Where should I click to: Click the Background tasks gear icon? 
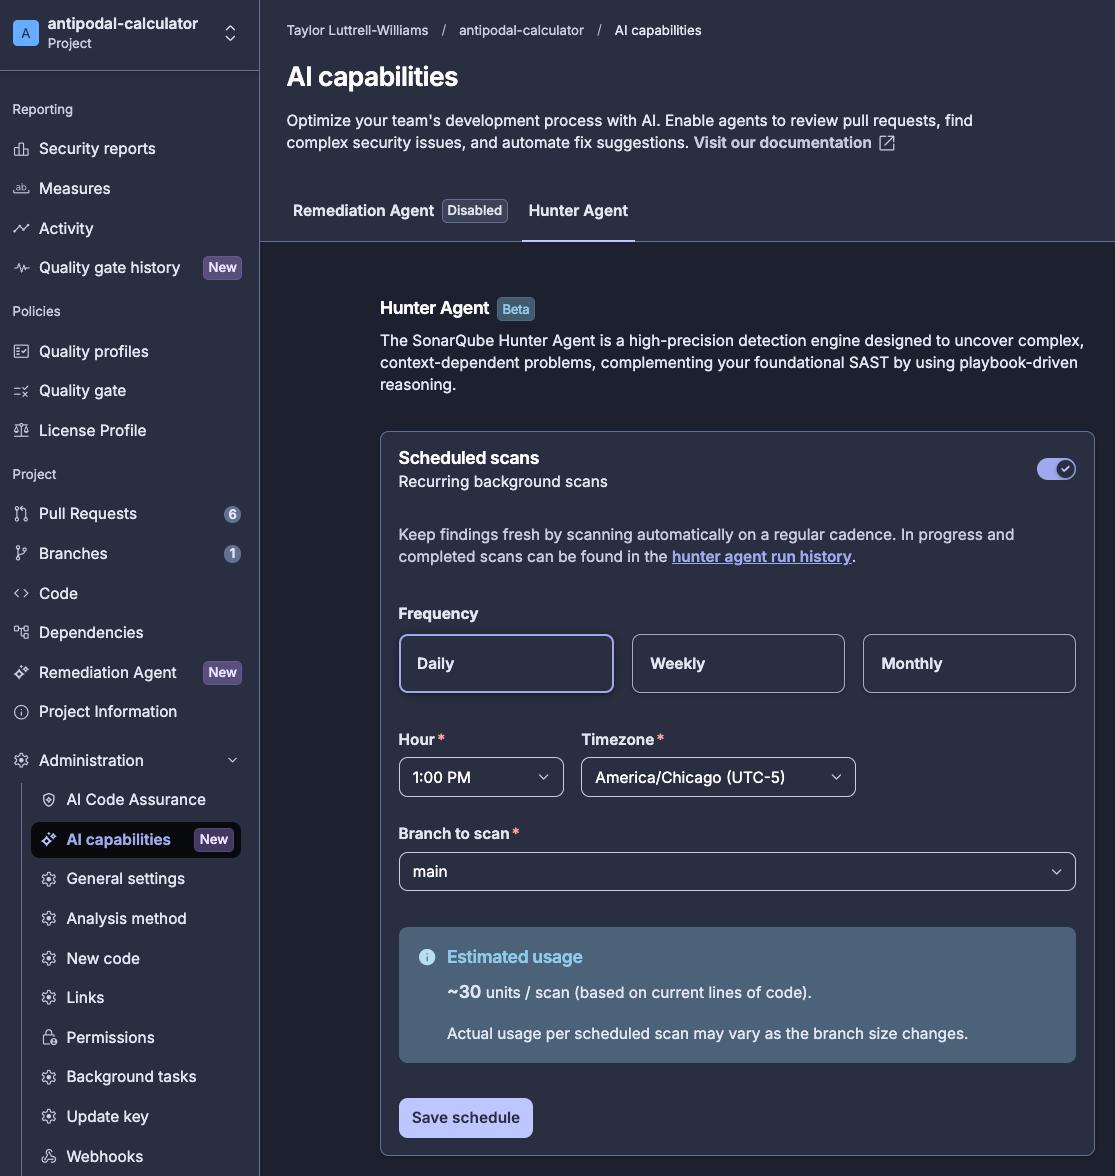pos(49,1077)
